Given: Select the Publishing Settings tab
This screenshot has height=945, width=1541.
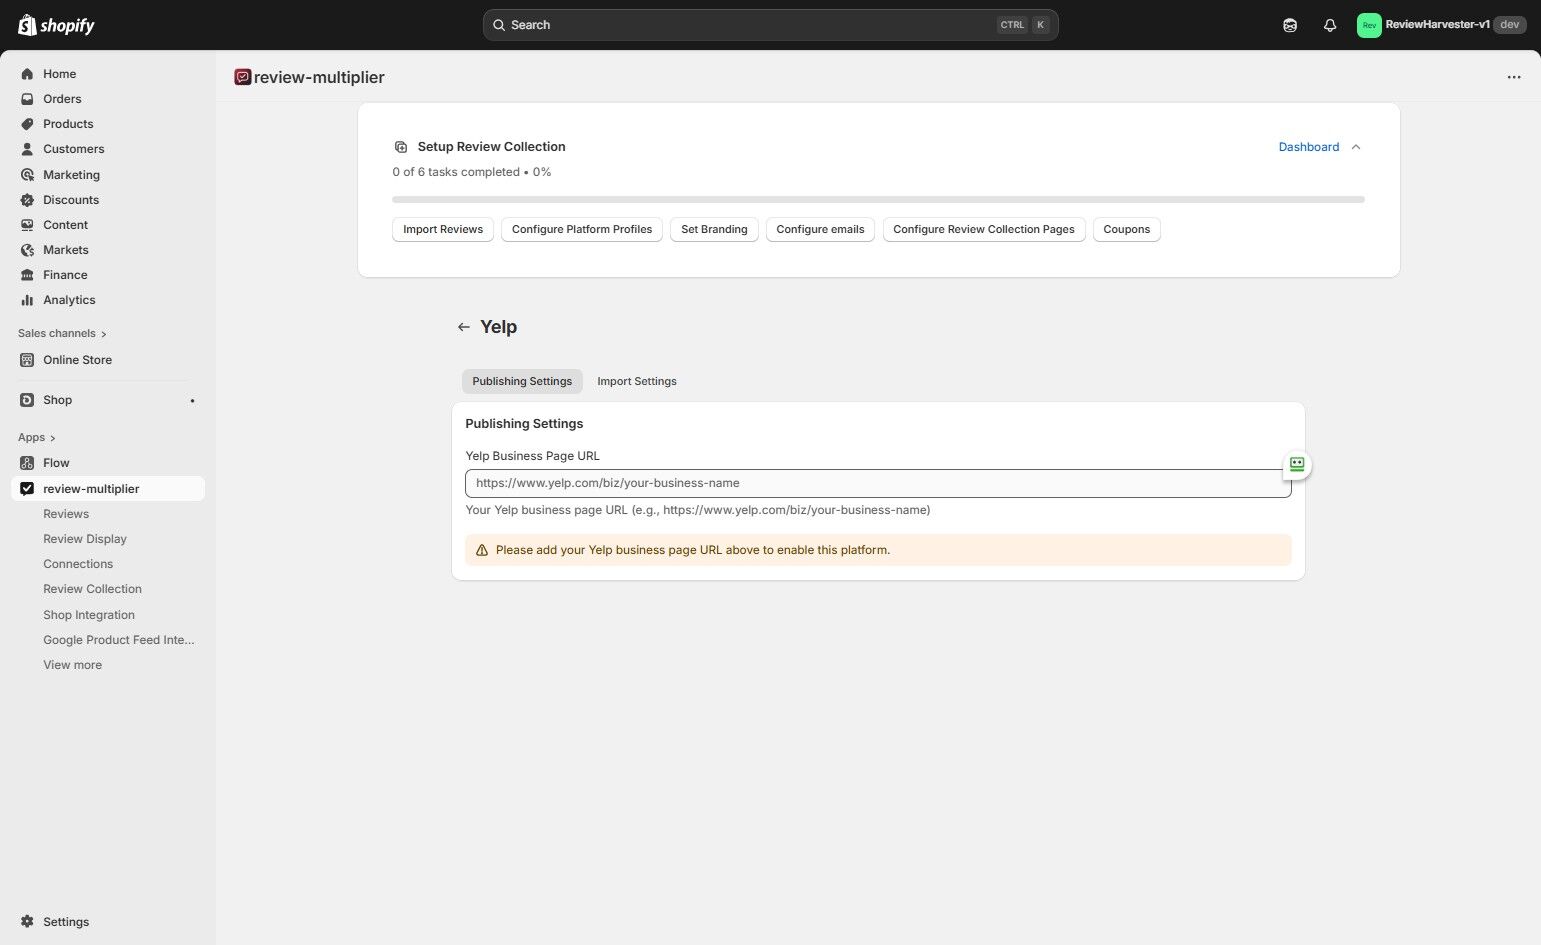Looking at the screenshot, I should pos(522,381).
